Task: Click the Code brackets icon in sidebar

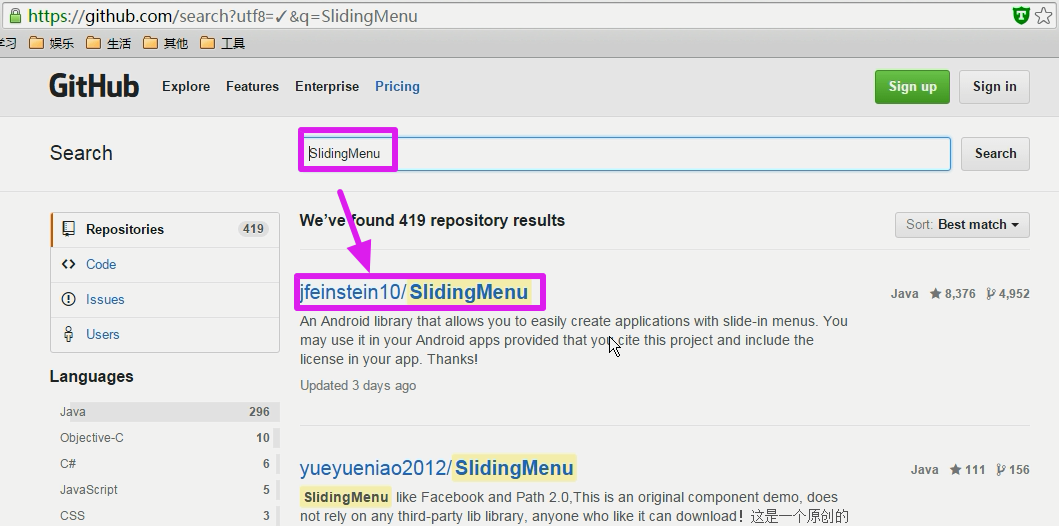Action: tap(68, 264)
